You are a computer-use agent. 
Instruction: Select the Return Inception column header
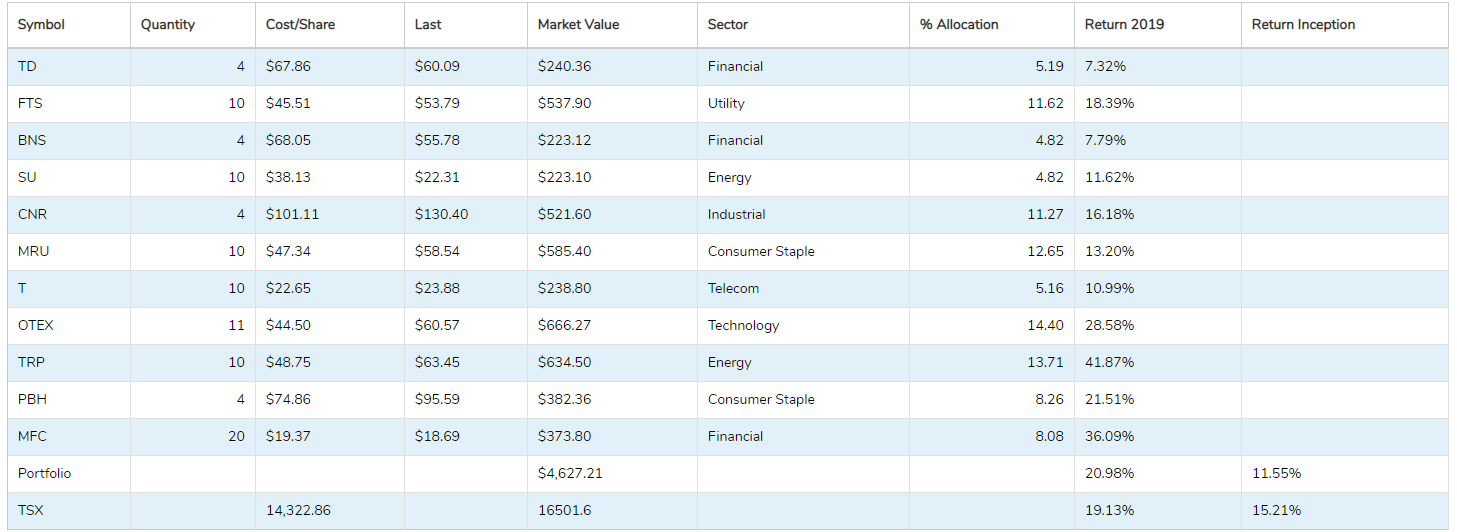tap(1303, 25)
